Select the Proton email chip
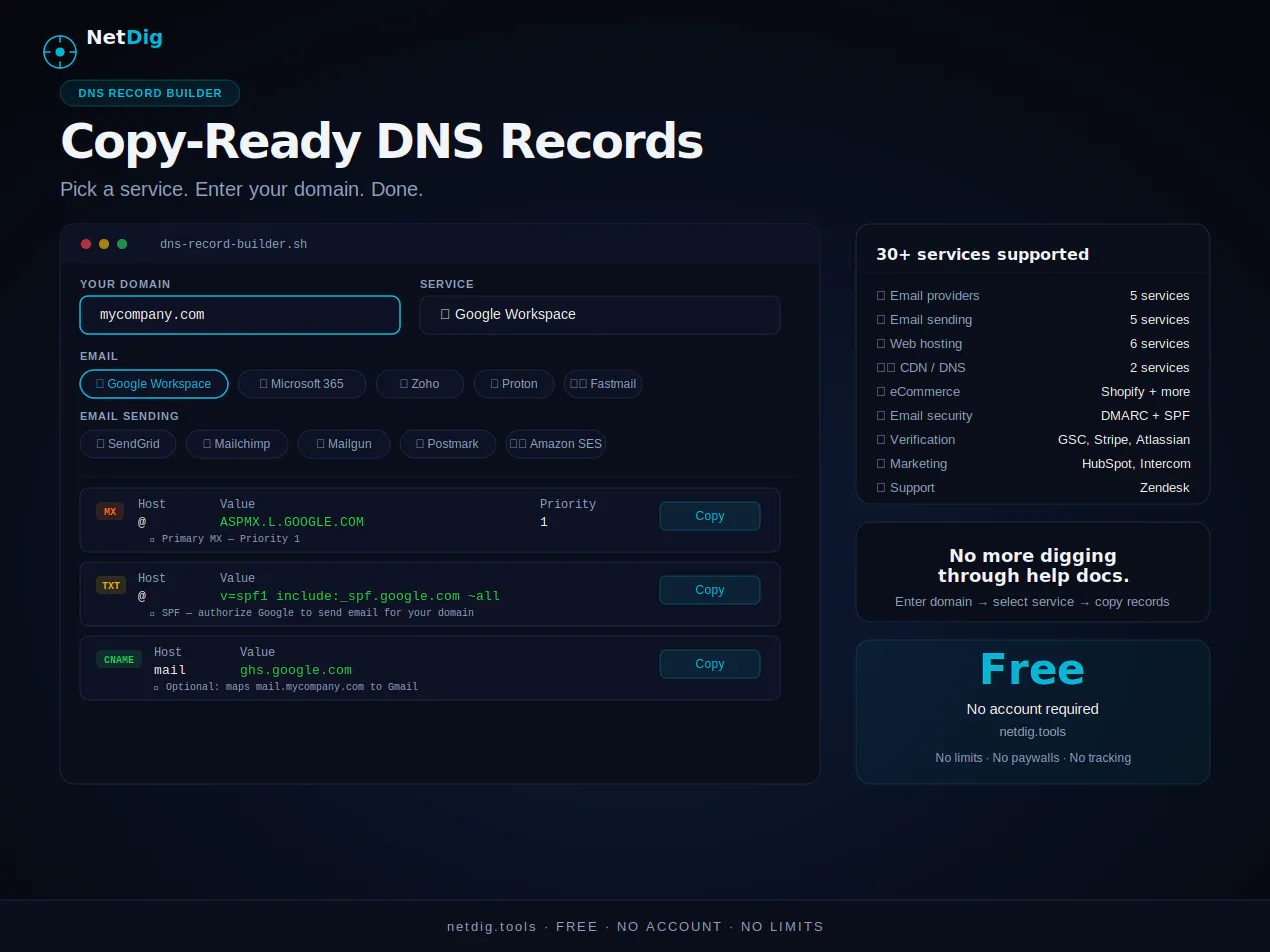Viewport: 1270px width, 952px height. coord(514,384)
